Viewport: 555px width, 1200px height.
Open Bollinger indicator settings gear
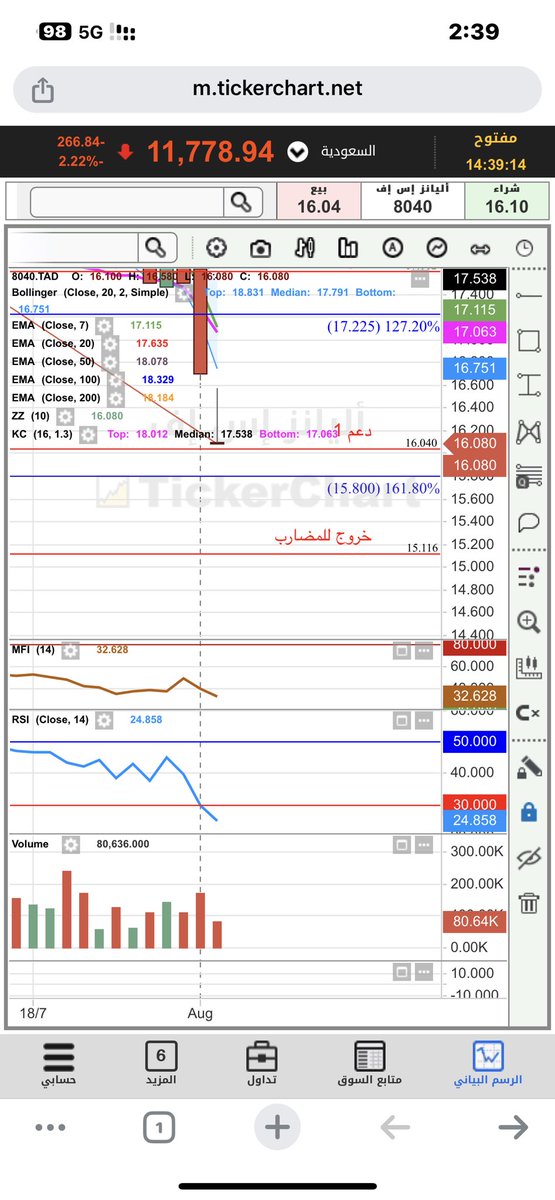(x=184, y=293)
